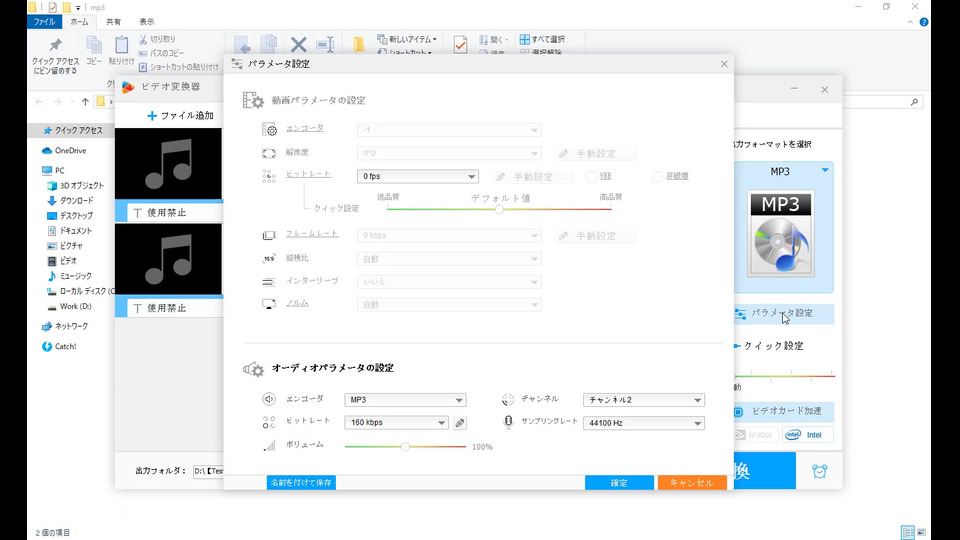
Task: Click the Explorer up-arrow navigation icon
Action: [x=85, y=102]
